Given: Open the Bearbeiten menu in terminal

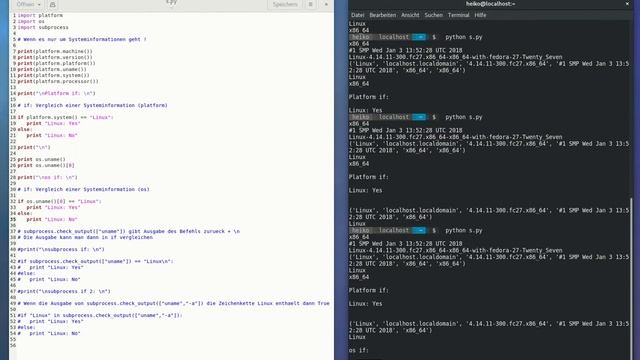Looking at the screenshot, I should (382, 15).
